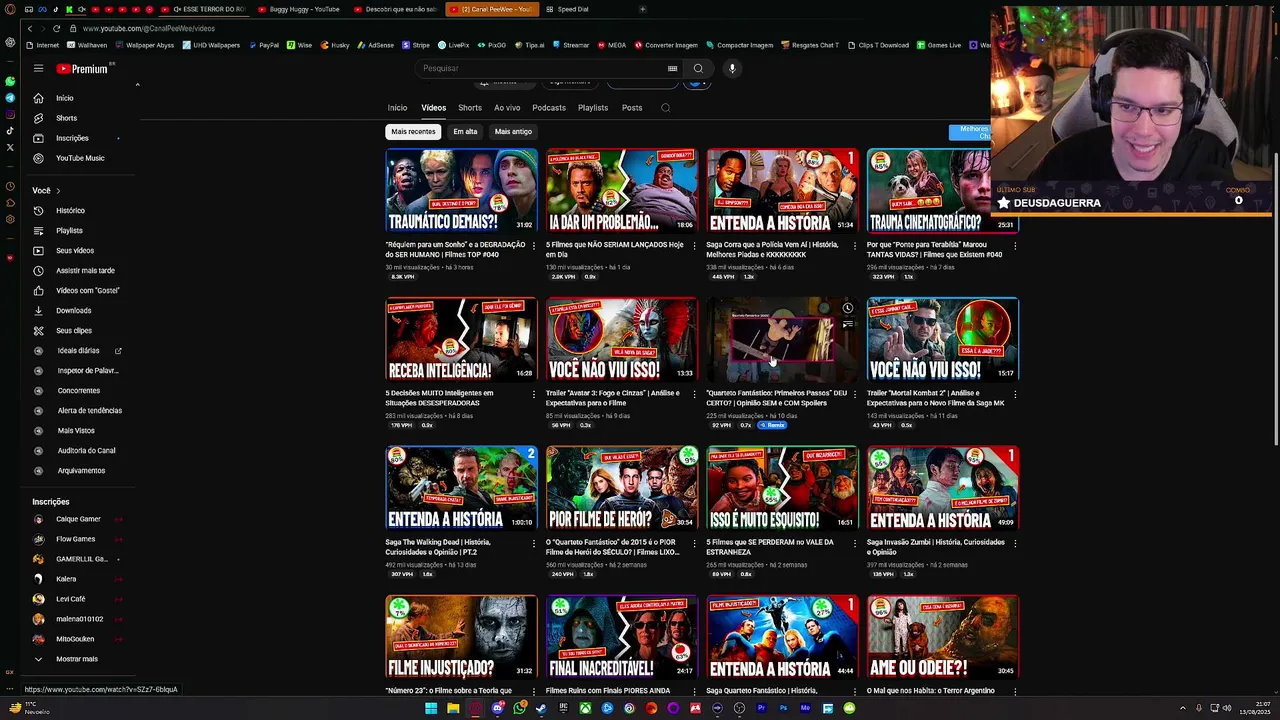1280x720 pixels.
Task: Search within channel using magnifier after Posts
Action: click(x=665, y=108)
